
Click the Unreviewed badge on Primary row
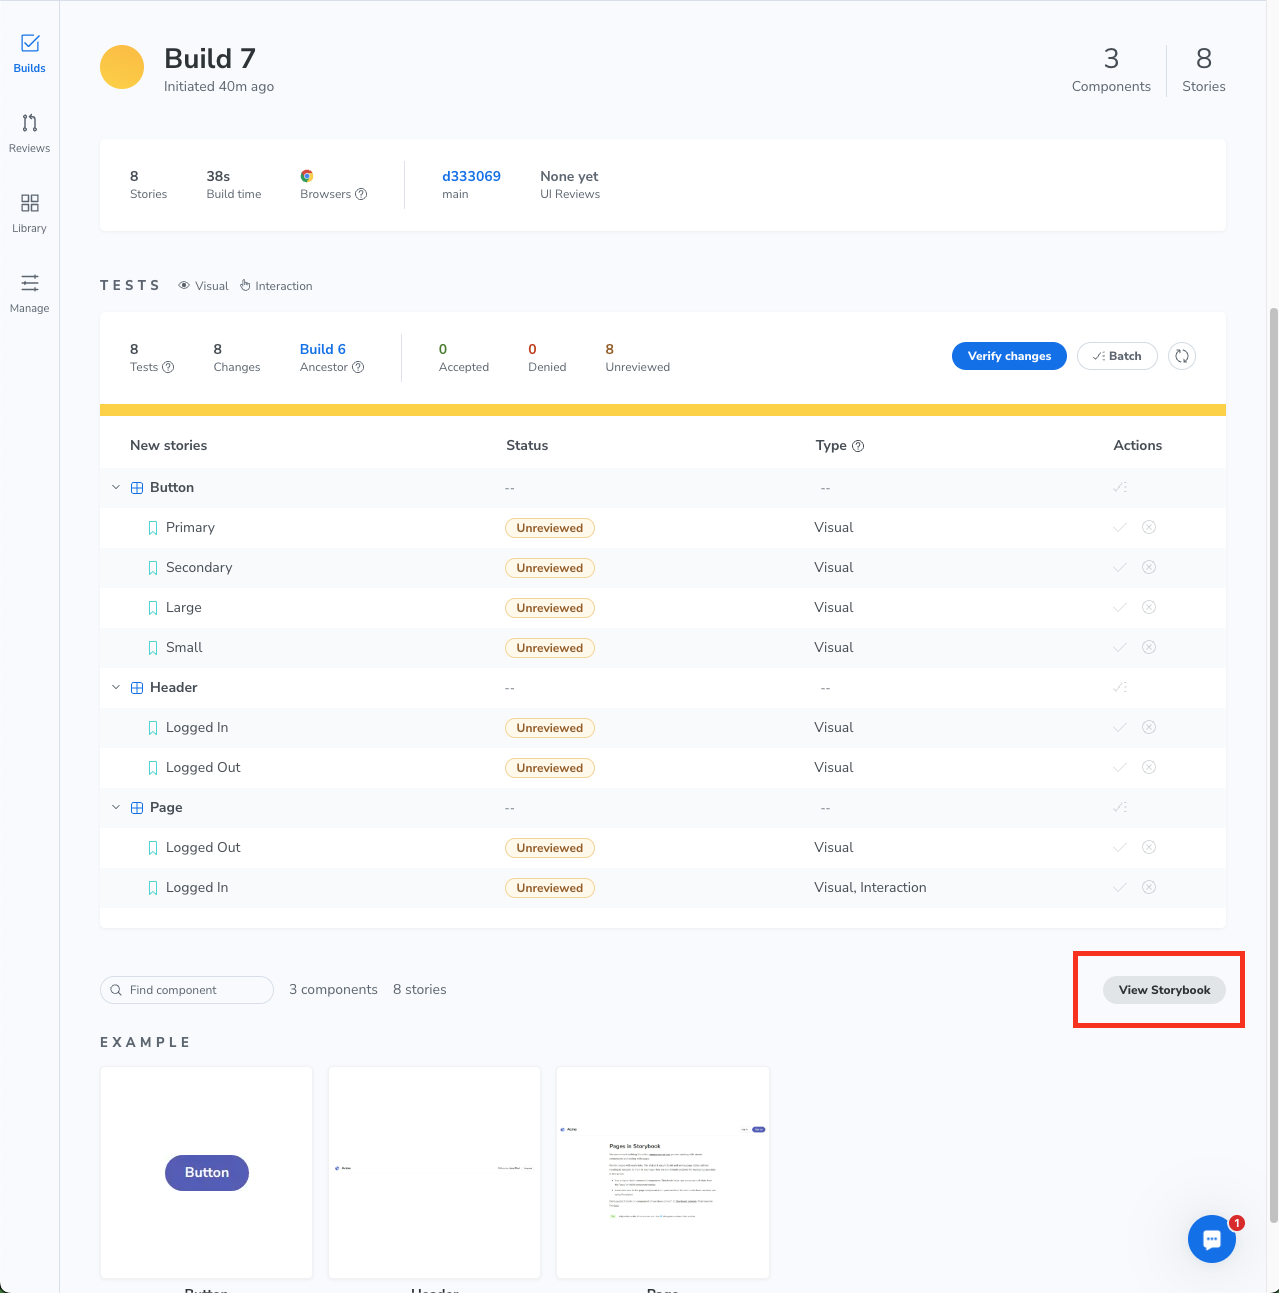[550, 528]
